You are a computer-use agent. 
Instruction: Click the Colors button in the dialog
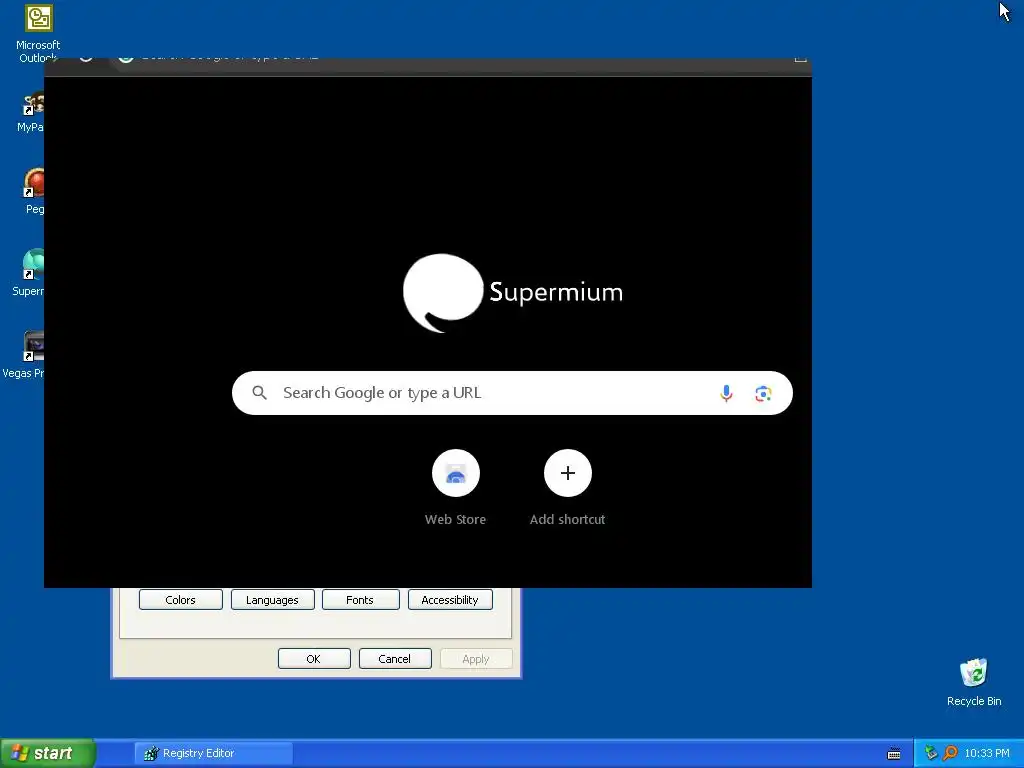(x=180, y=600)
